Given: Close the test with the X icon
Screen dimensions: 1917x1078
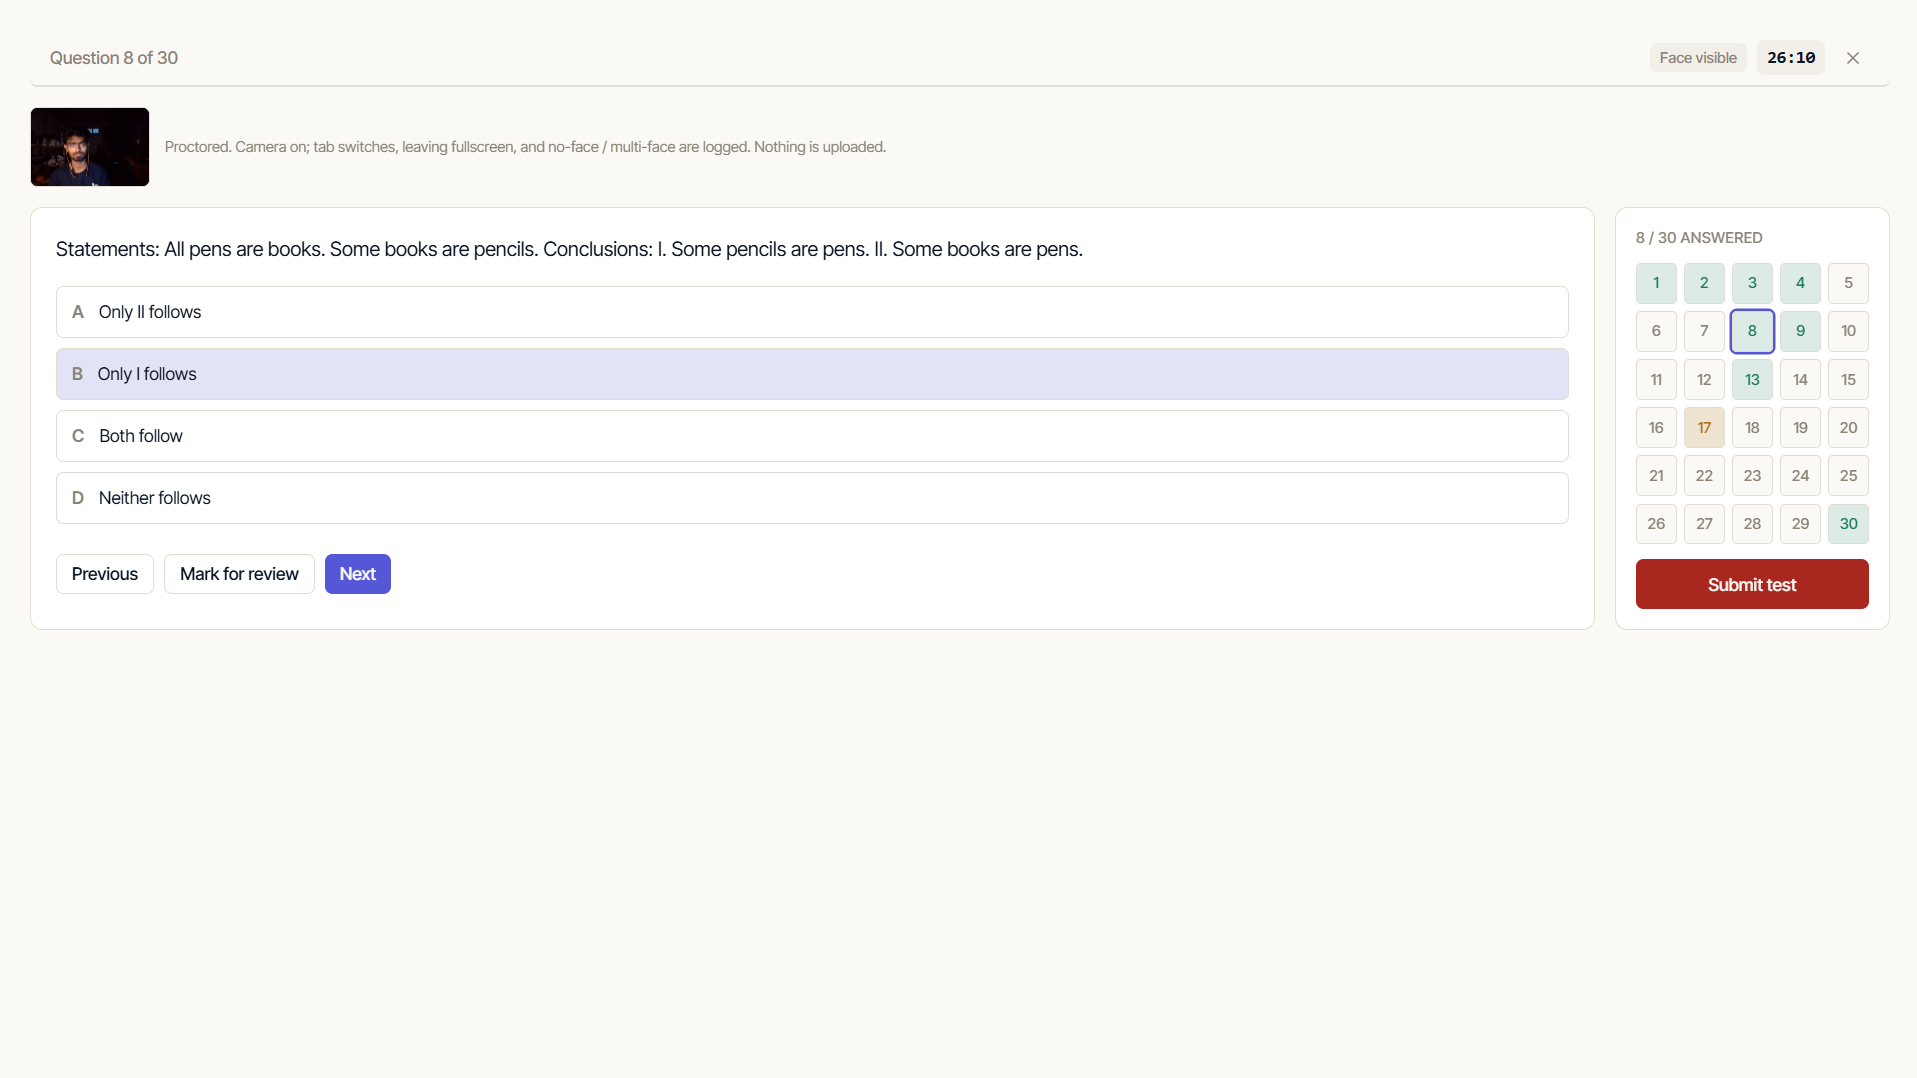Looking at the screenshot, I should 1852,58.
